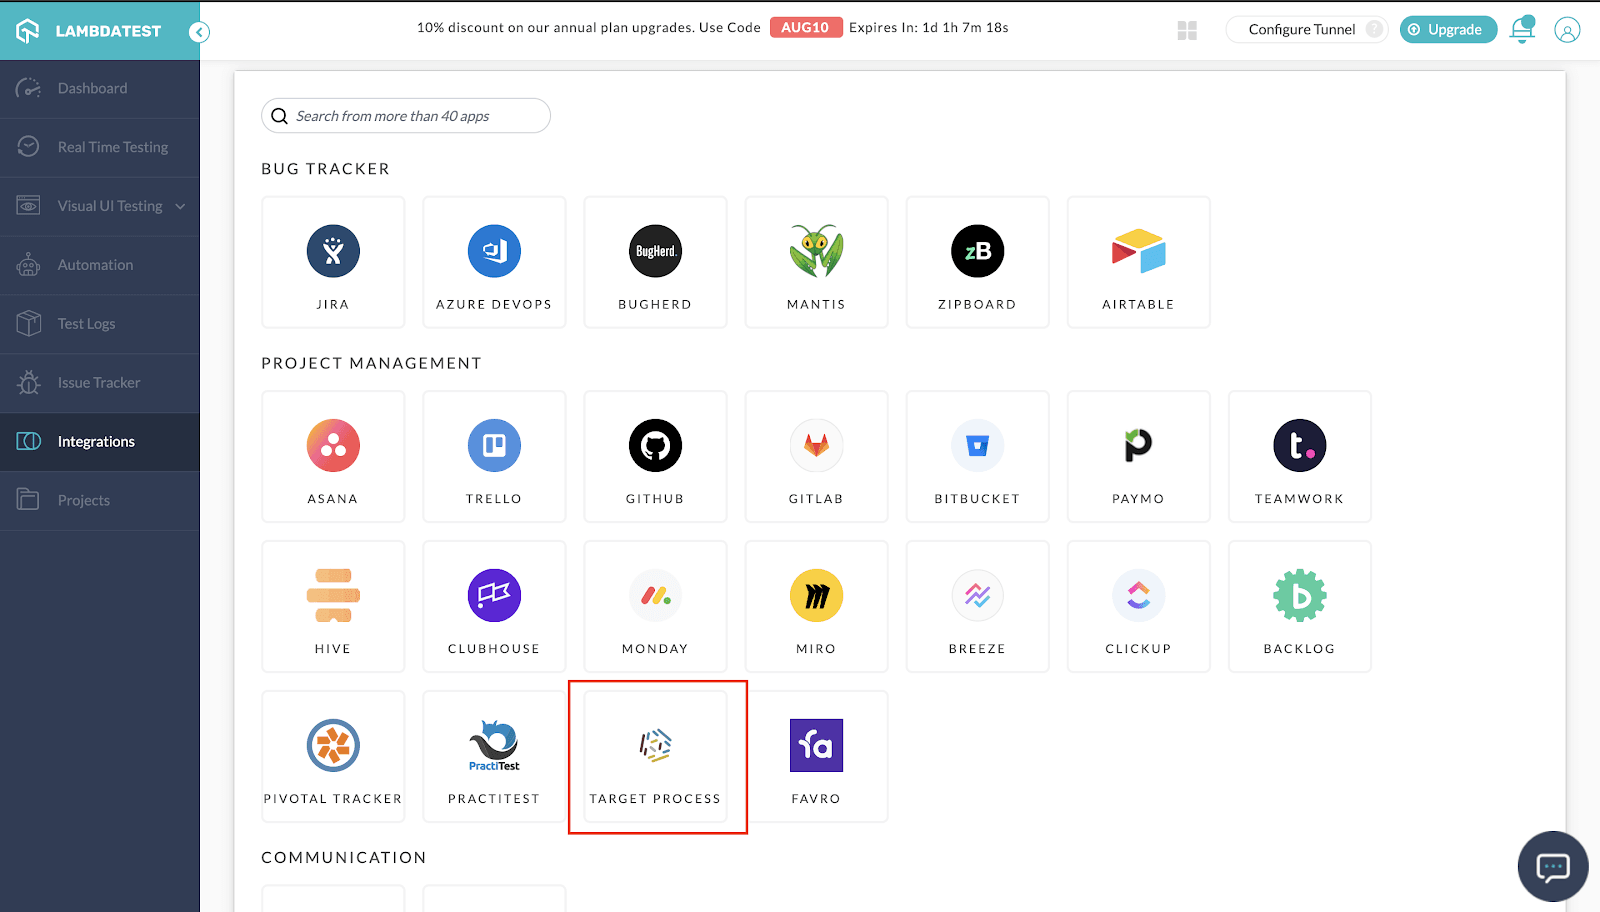Viewport: 1600px width, 912px height.
Task: Select the Target Process integration
Action: click(x=656, y=755)
